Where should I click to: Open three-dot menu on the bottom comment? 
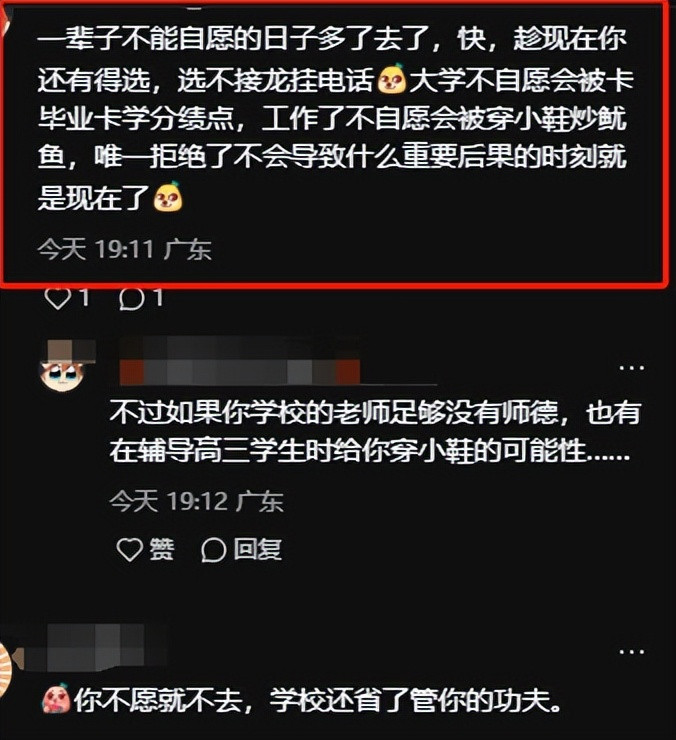[x=631, y=652]
